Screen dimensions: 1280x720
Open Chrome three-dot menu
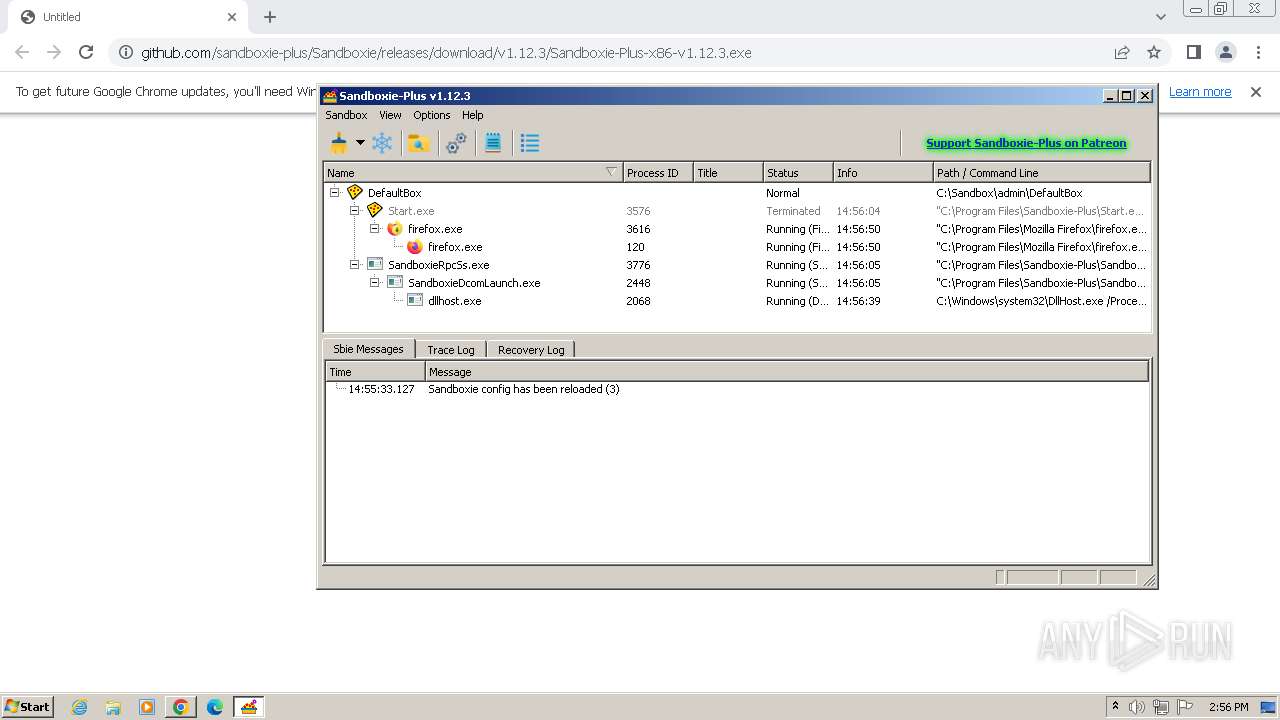pyautogui.click(x=1258, y=52)
